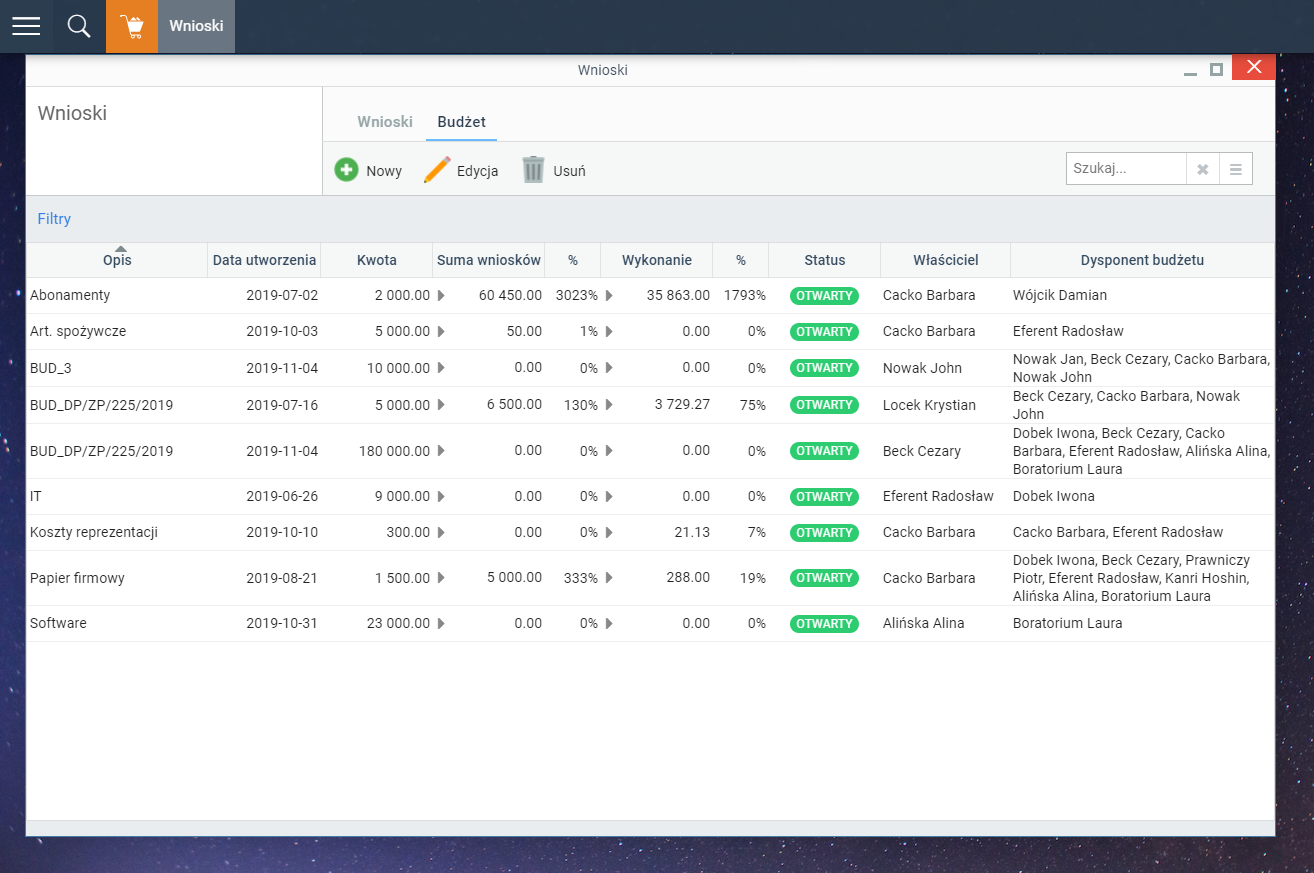Image resolution: width=1314 pixels, height=873 pixels.
Task: Maximize the Wnioski window
Action: (1216, 69)
